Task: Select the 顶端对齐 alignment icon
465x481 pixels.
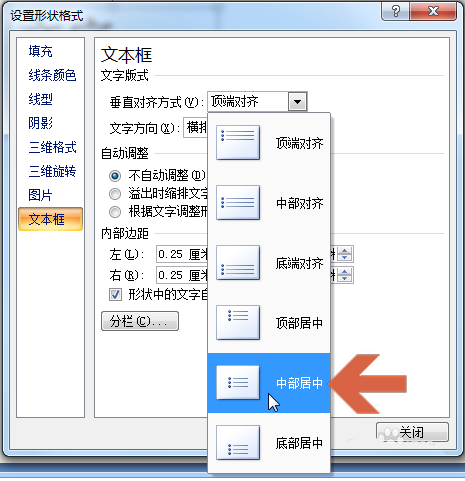Action: click(x=238, y=142)
